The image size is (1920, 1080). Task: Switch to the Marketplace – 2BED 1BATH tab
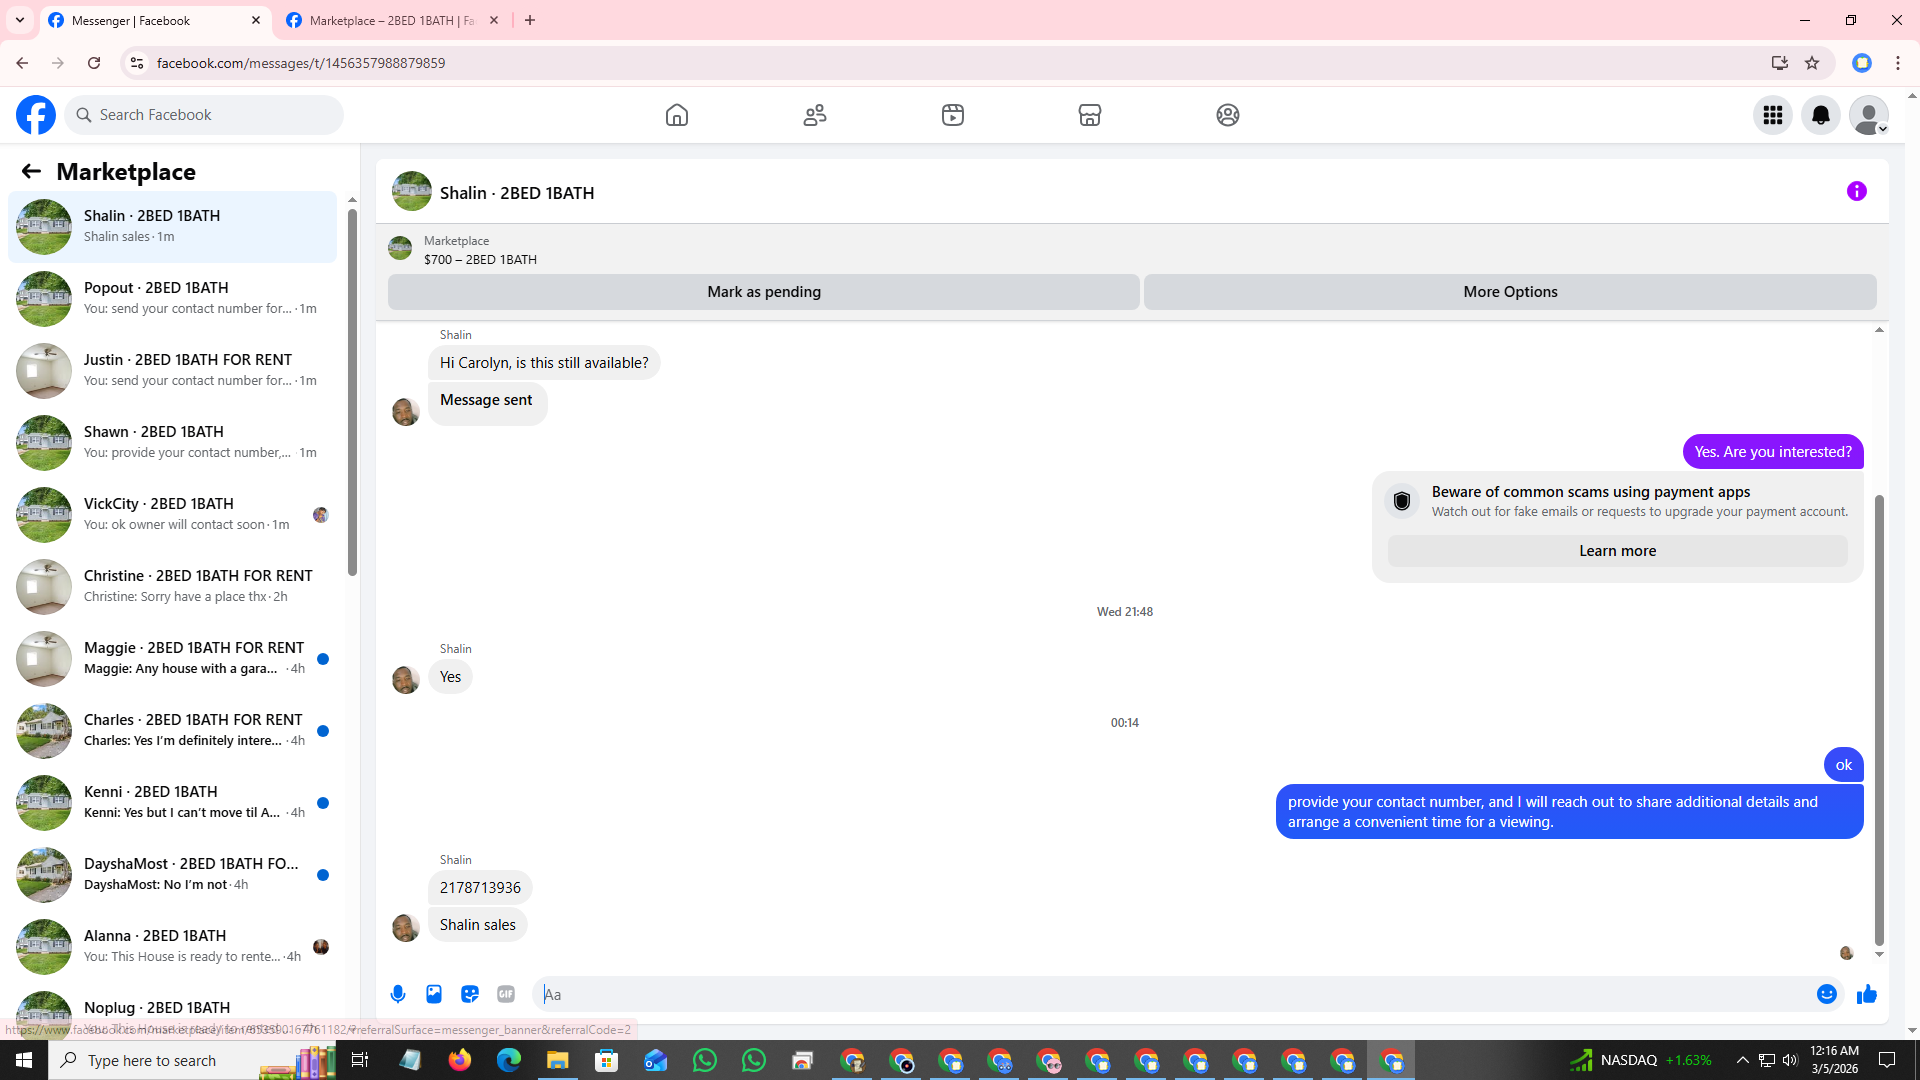point(392,20)
